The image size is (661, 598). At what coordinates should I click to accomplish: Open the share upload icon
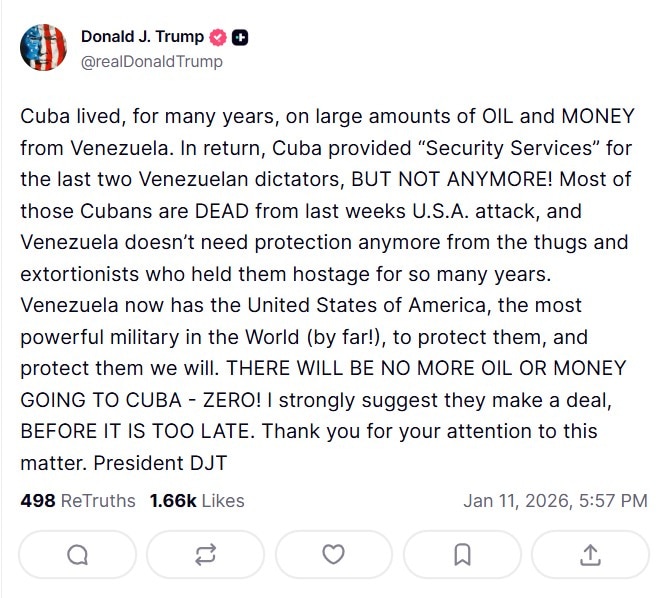point(590,554)
